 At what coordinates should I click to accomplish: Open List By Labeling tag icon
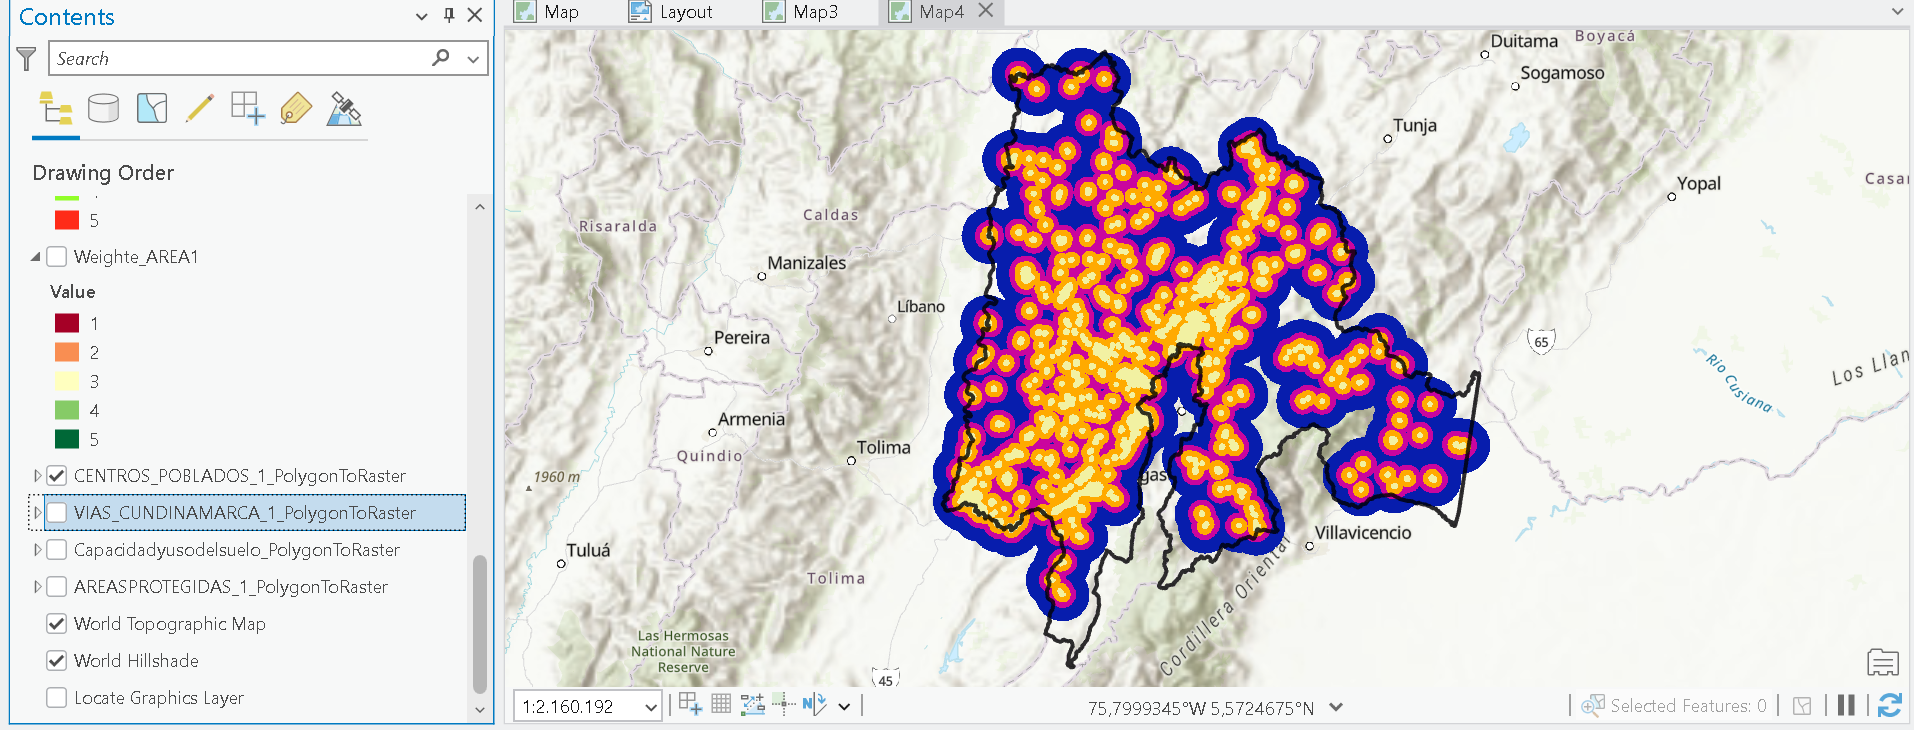click(x=296, y=108)
